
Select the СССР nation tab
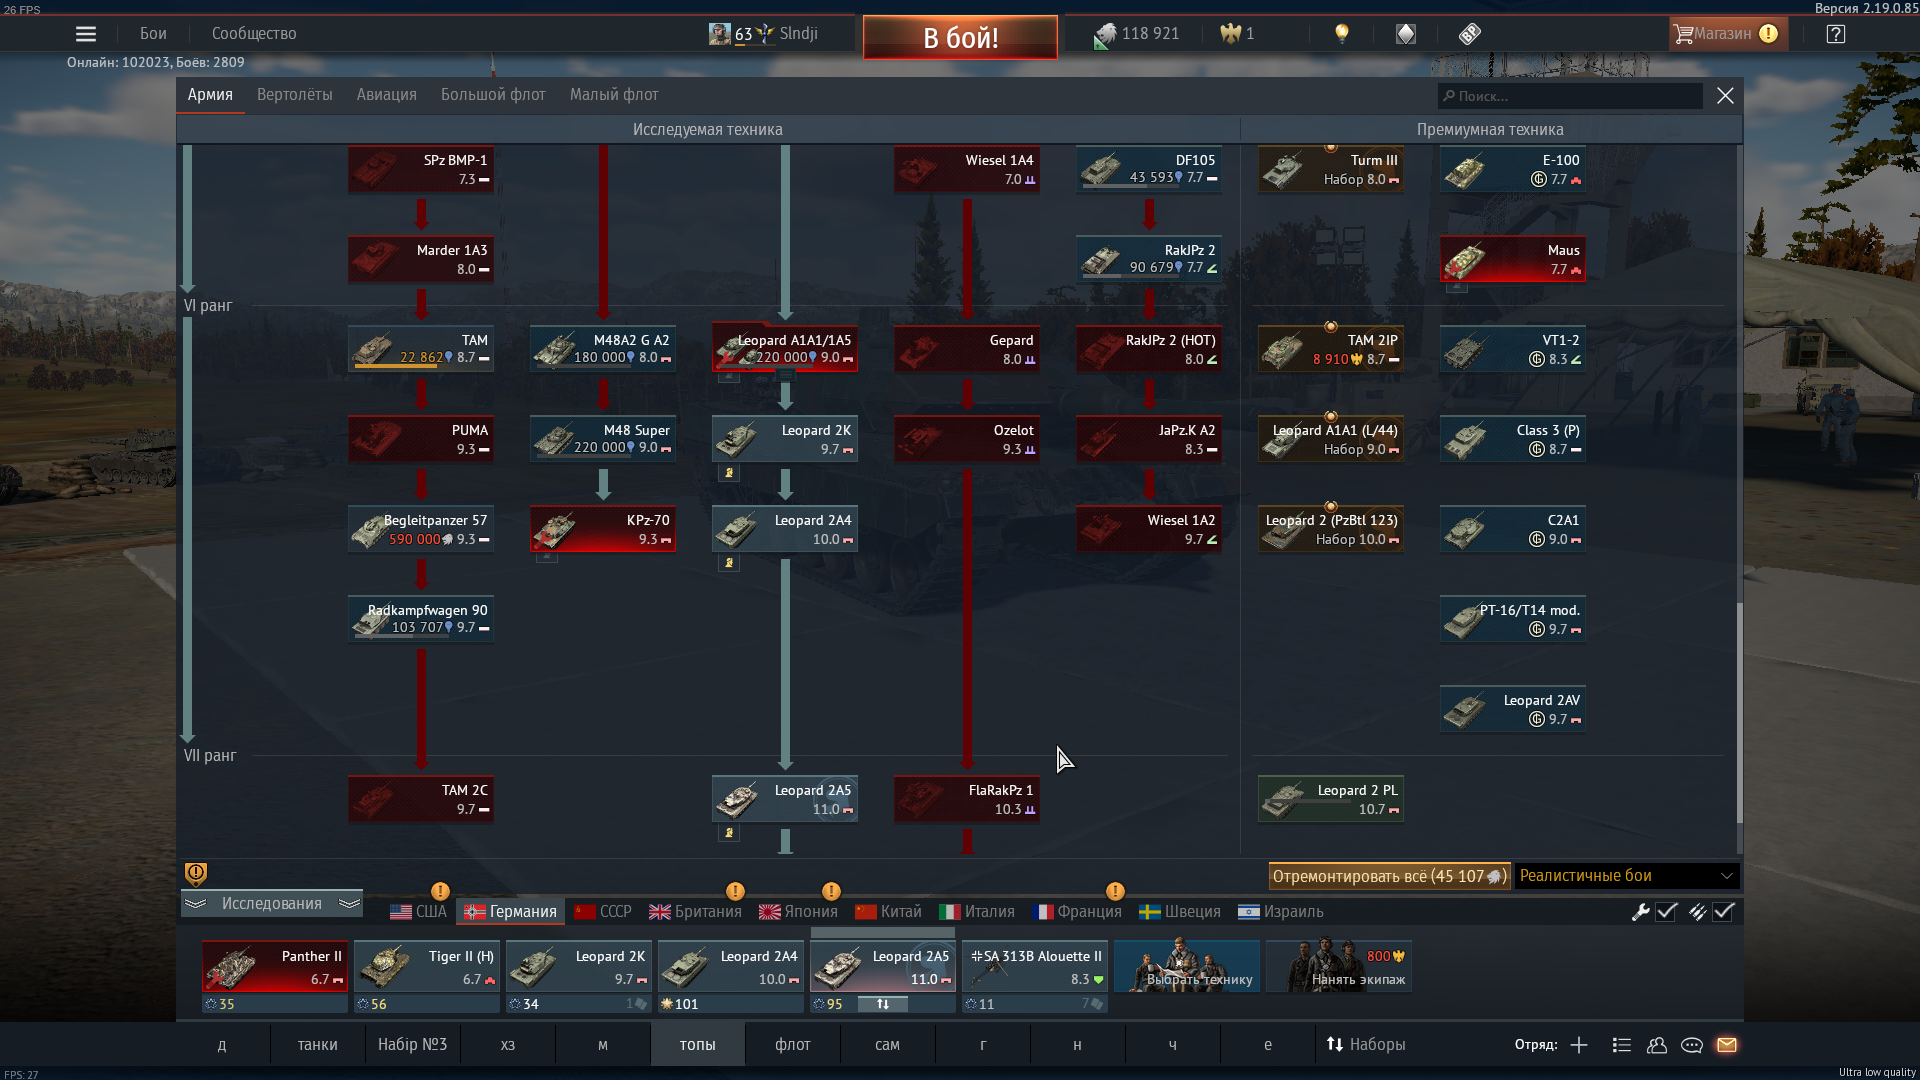603,912
